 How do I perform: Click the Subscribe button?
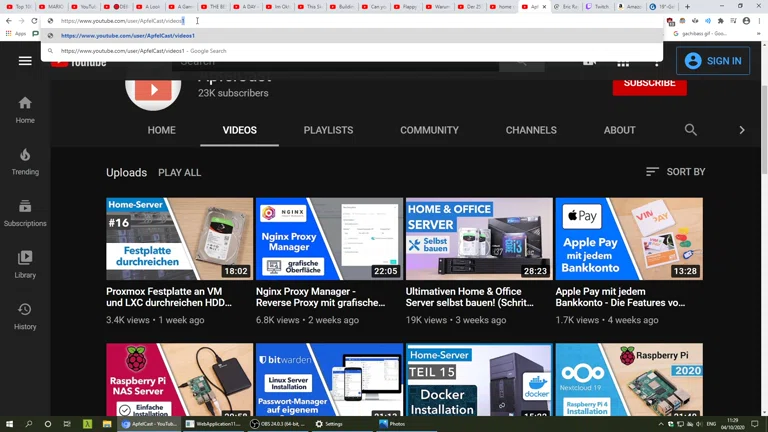[649, 84]
